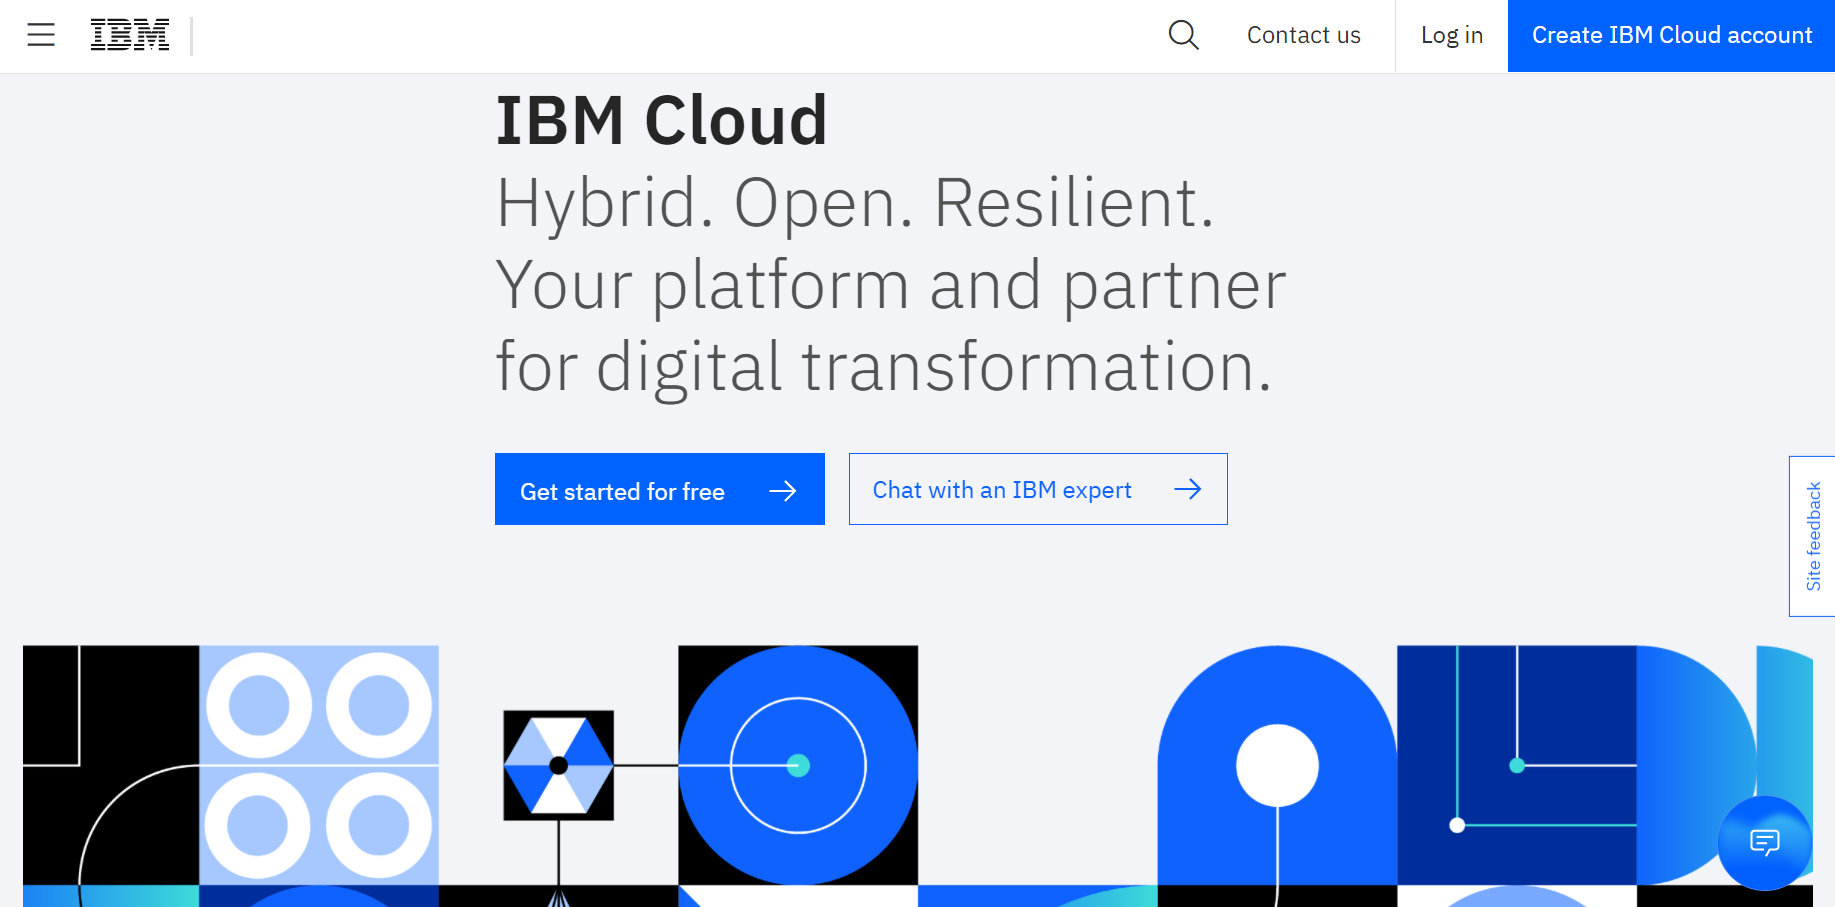Viewport: 1835px width, 907px height.
Task: Open the hamburger navigation menu
Action: tap(41, 34)
